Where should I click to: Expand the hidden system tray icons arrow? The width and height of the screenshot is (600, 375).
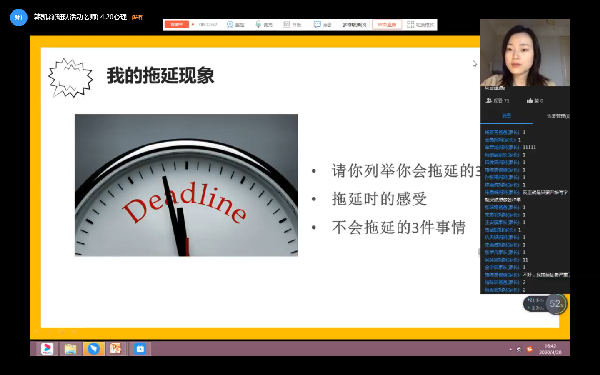[510, 349]
